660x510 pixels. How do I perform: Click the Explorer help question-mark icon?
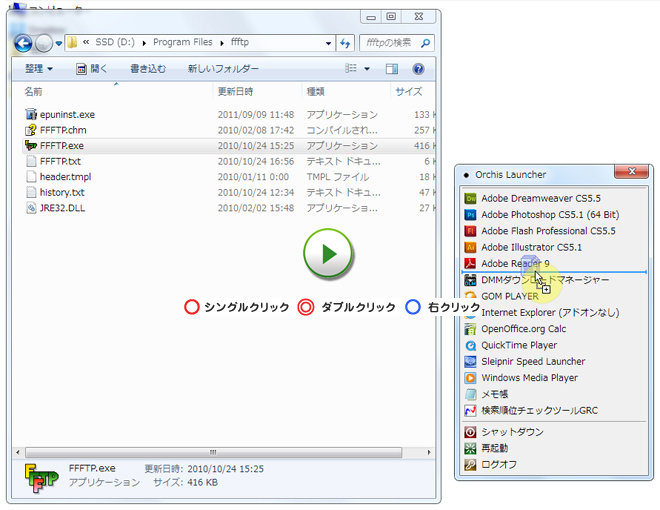click(418, 69)
